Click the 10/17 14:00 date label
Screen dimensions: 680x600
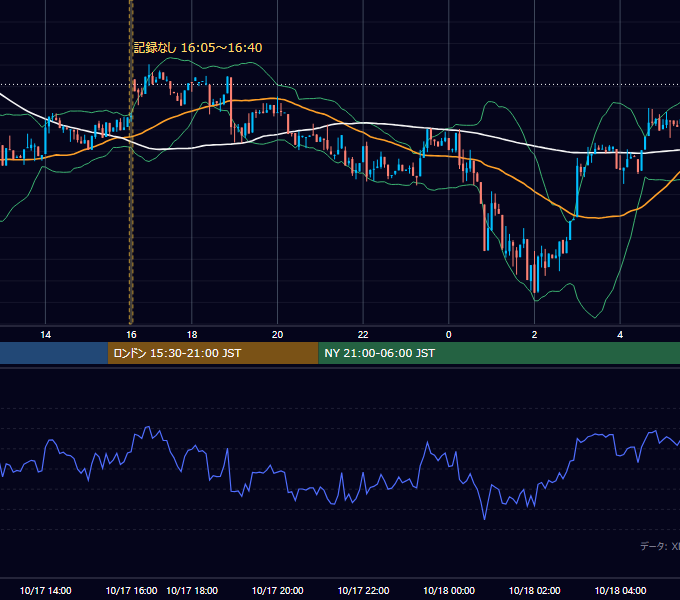(x=46, y=590)
